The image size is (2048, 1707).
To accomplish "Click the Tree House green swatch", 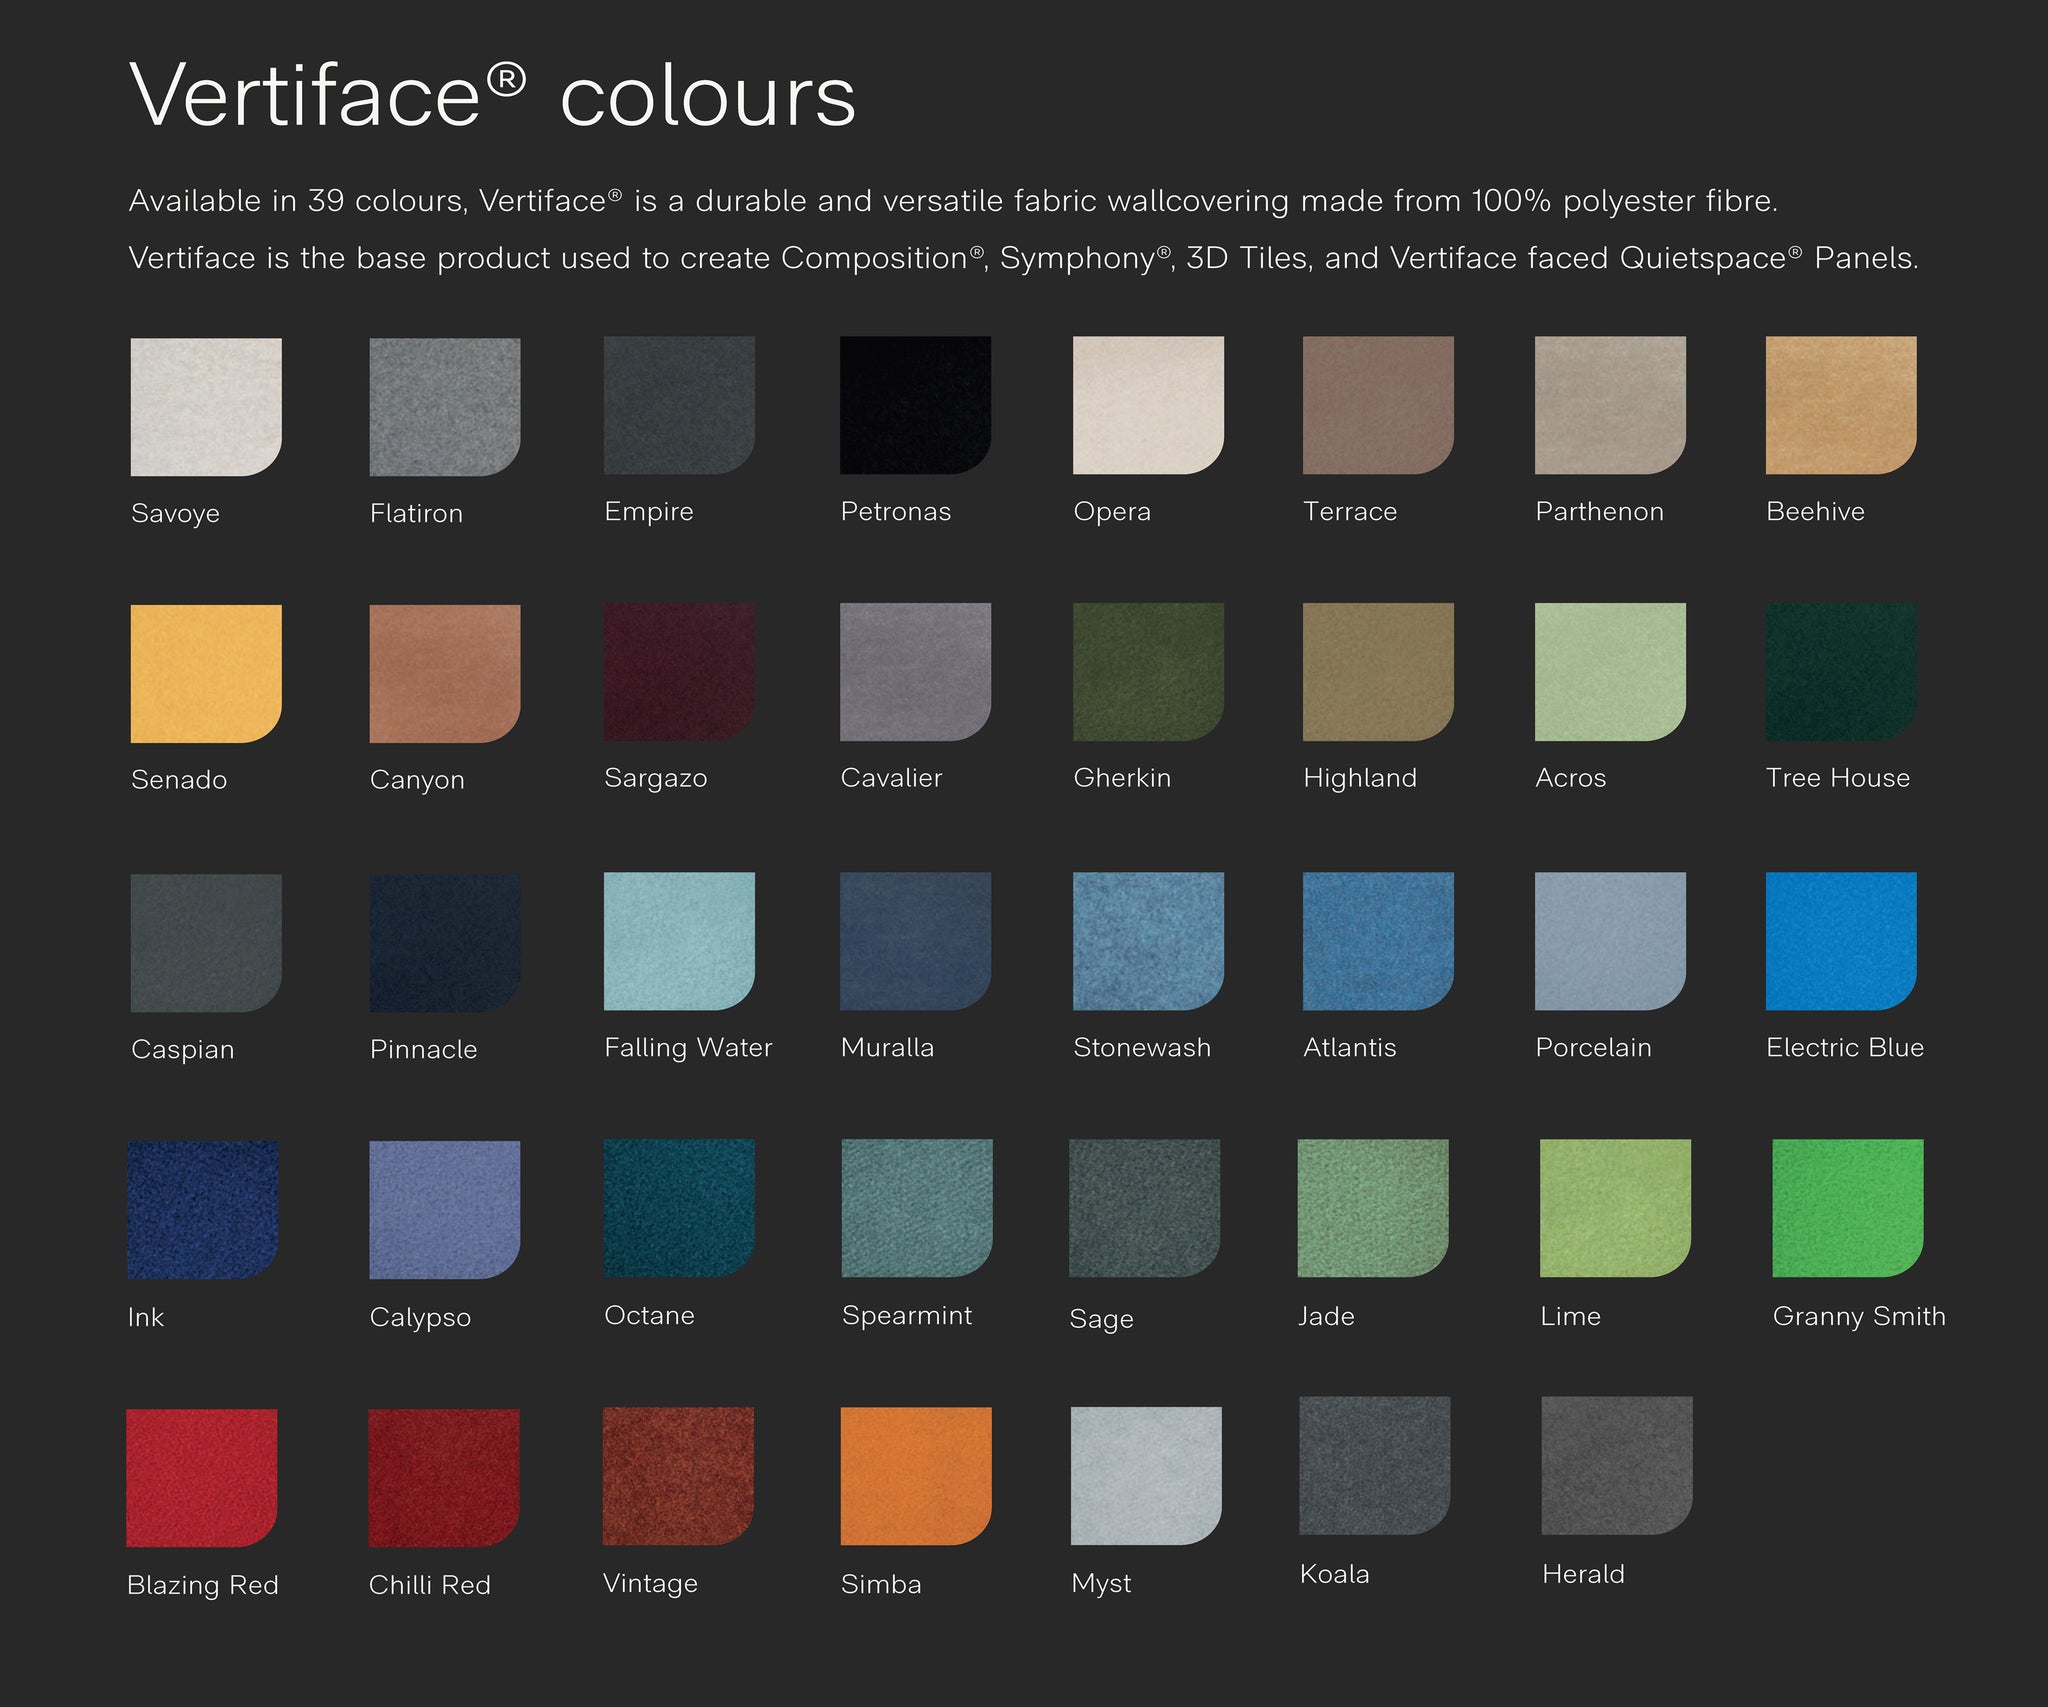I will [1841, 672].
